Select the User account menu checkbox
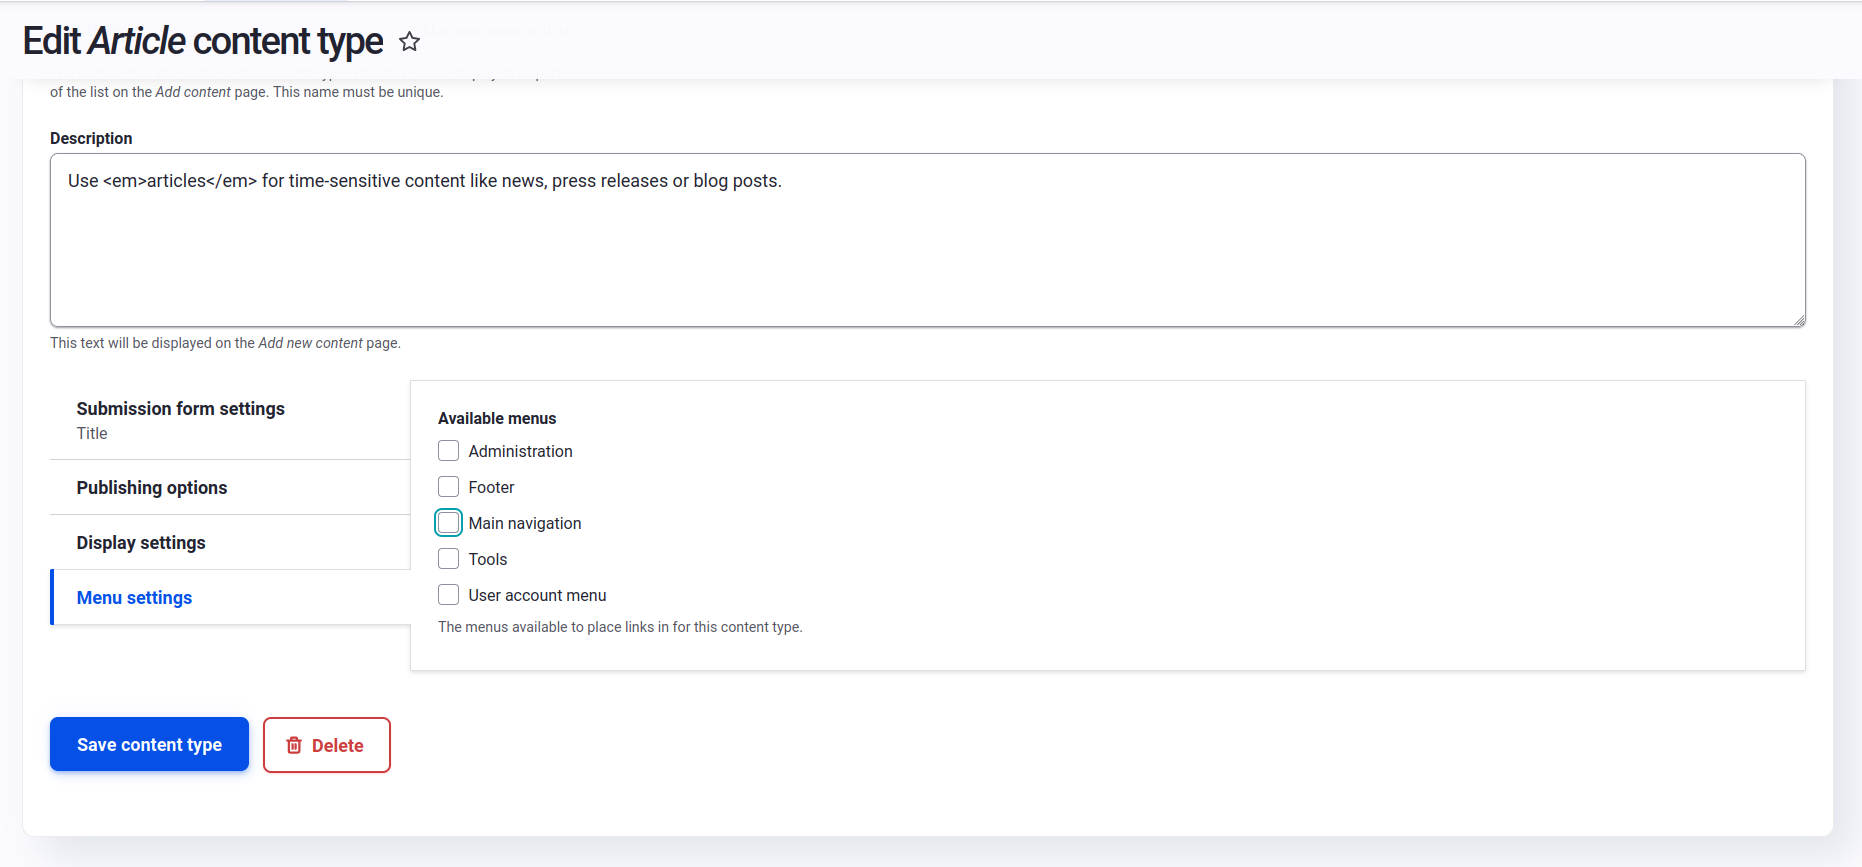Image resolution: width=1862 pixels, height=867 pixels. [449, 595]
